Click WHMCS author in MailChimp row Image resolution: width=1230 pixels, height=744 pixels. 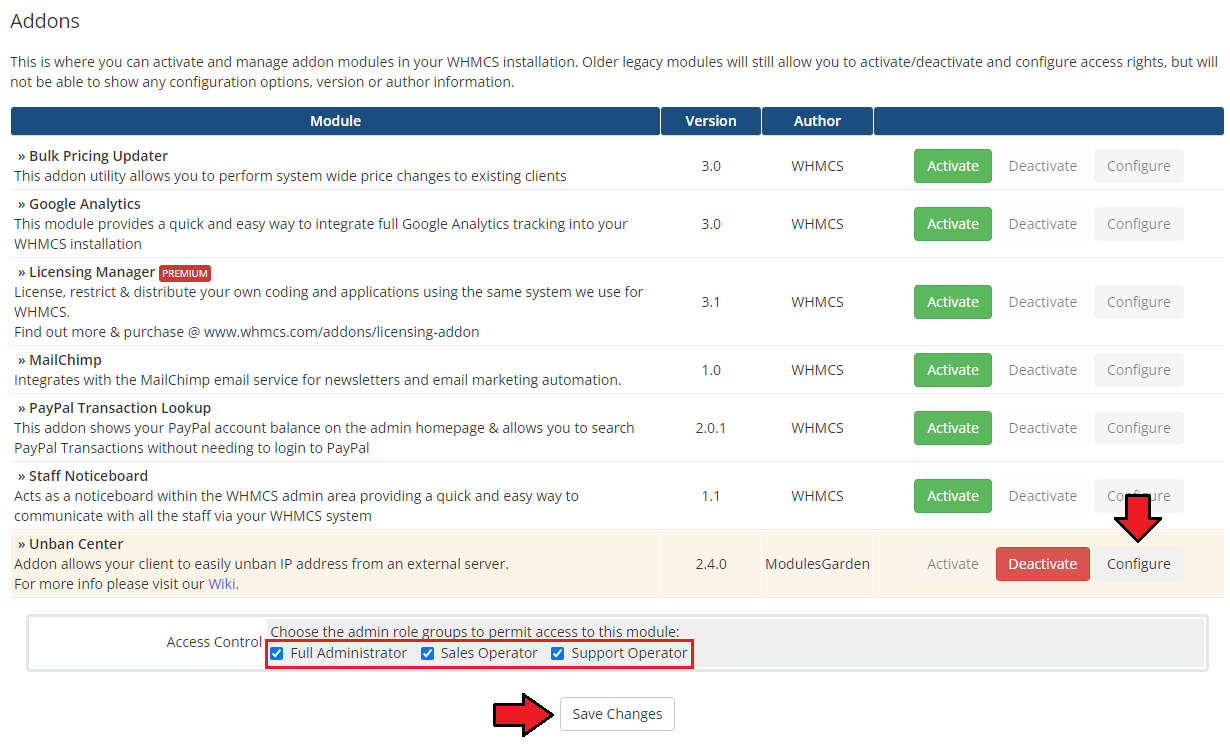point(817,370)
